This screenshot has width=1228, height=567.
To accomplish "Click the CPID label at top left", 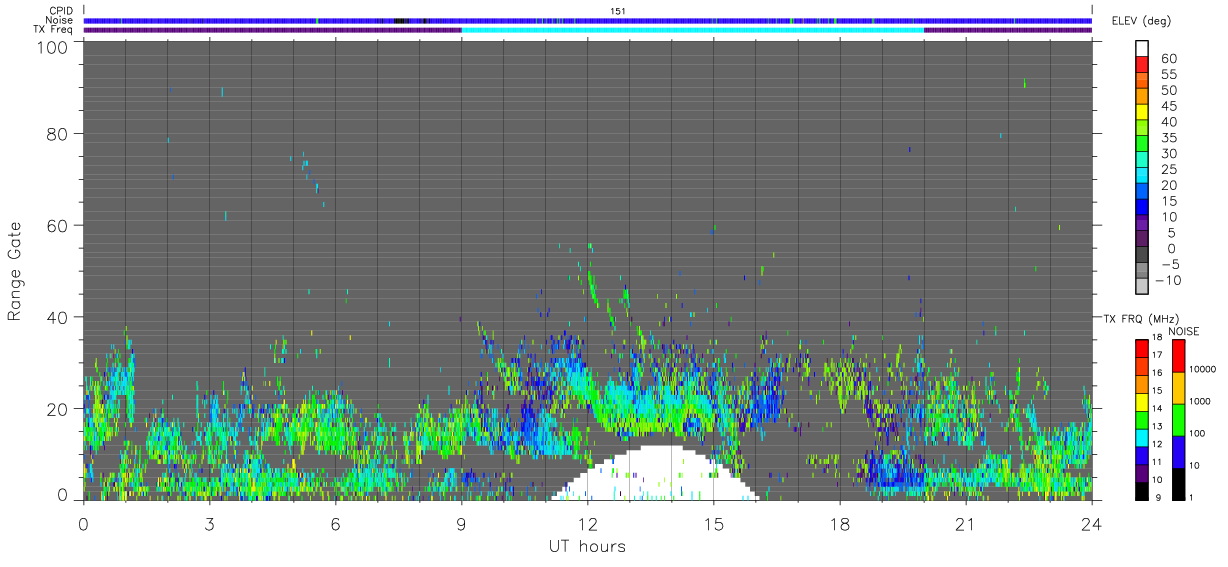I will 60,11.
